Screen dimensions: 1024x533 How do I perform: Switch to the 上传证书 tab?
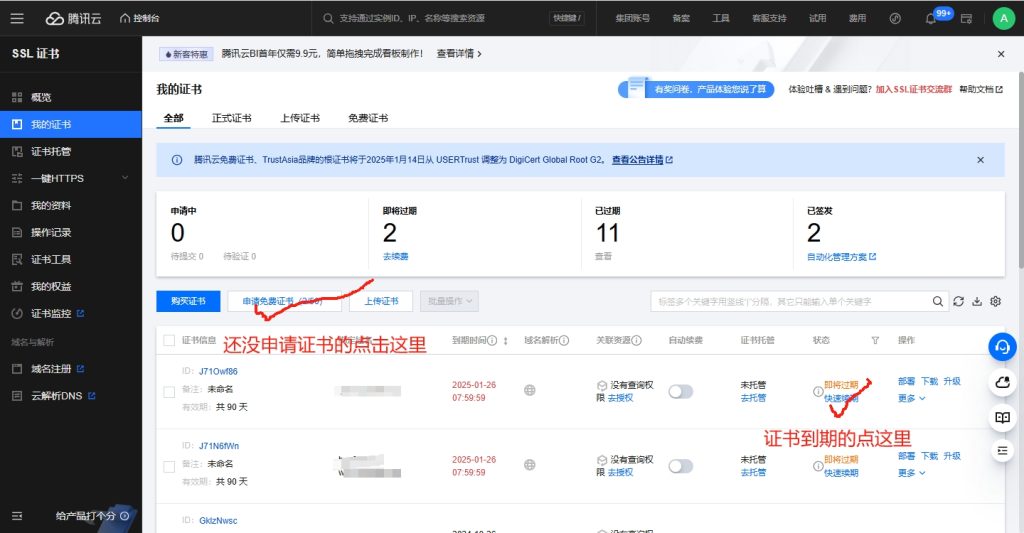(300, 118)
